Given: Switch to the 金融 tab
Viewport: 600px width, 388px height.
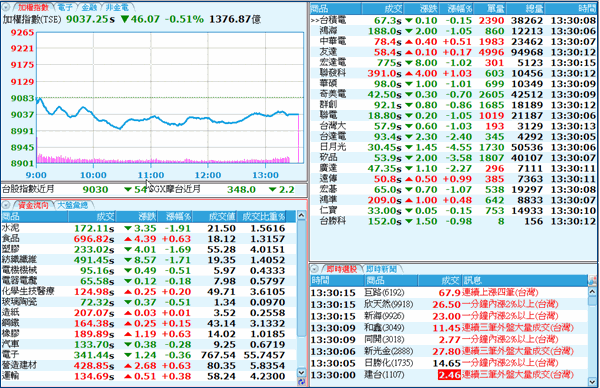Looking at the screenshot, I should coord(89,7).
